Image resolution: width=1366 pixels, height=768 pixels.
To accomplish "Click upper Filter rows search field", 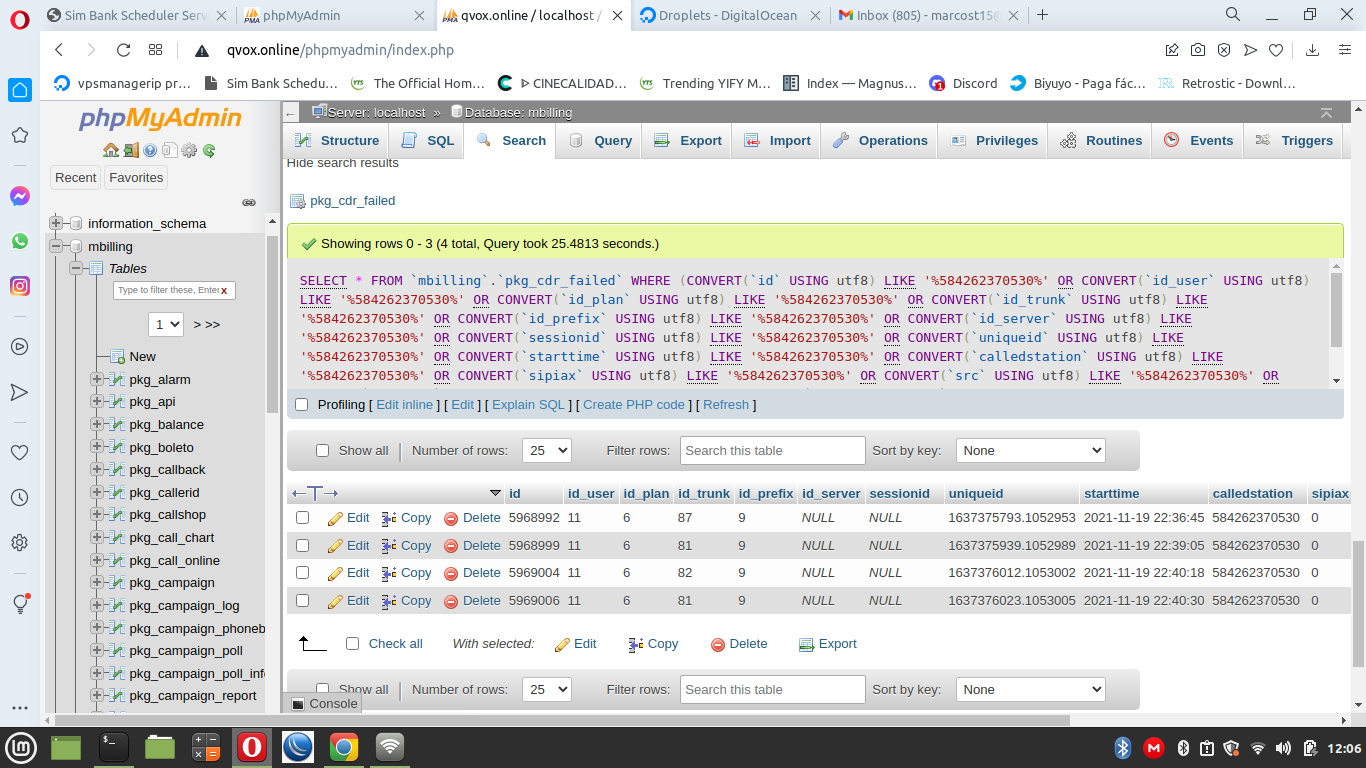I will 772,451.
